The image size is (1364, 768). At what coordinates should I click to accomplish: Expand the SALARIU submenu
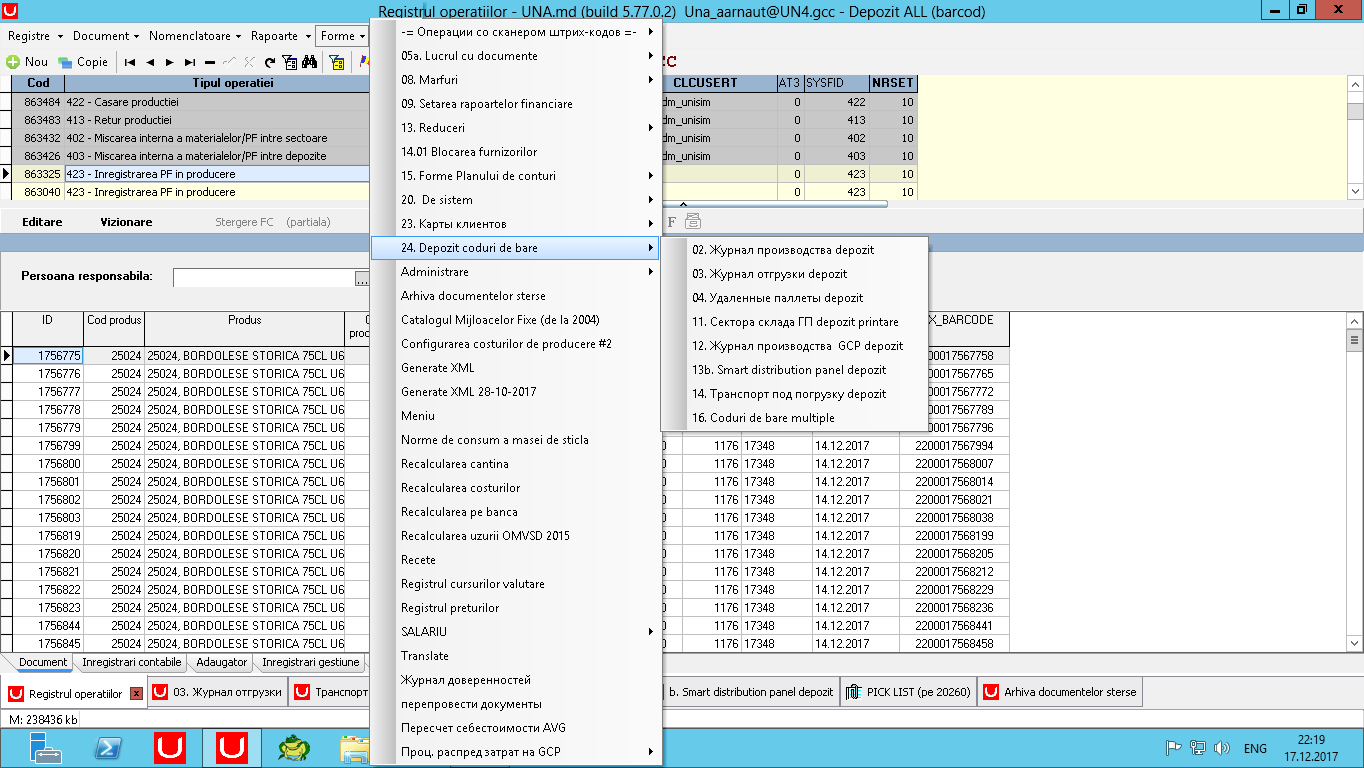pyautogui.click(x=516, y=632)
